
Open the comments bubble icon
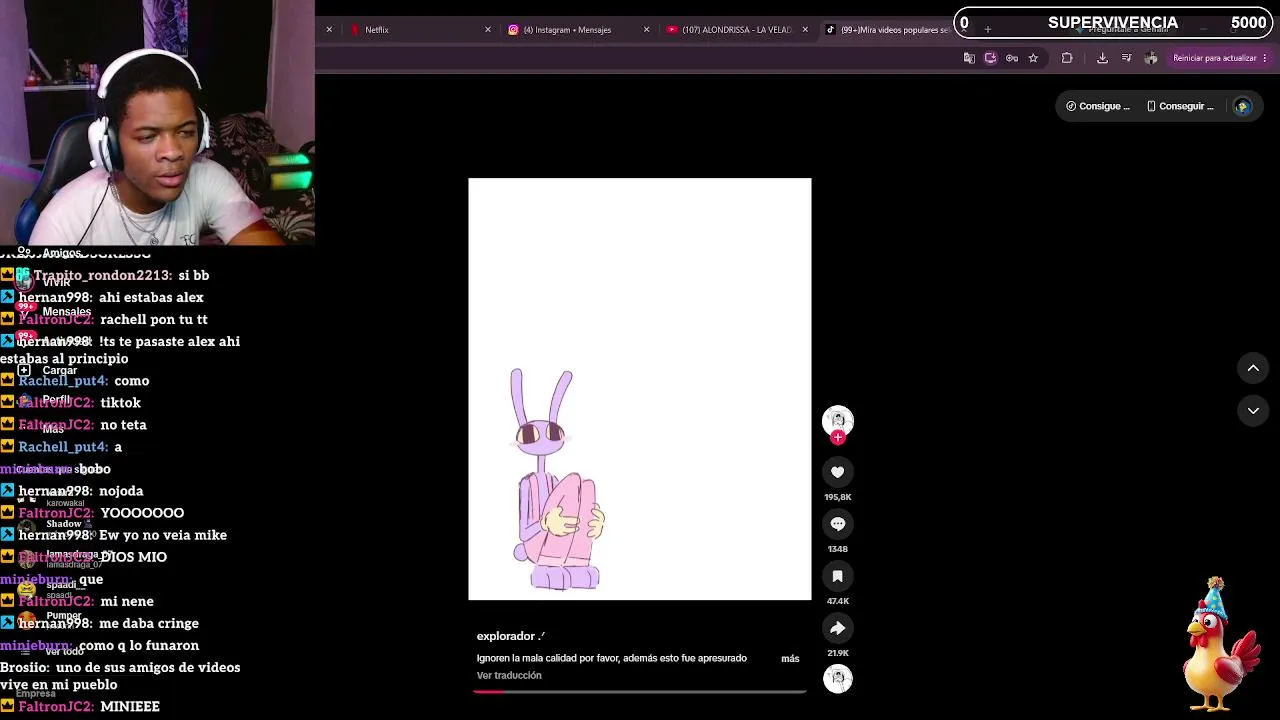click(x=838, y=524)
